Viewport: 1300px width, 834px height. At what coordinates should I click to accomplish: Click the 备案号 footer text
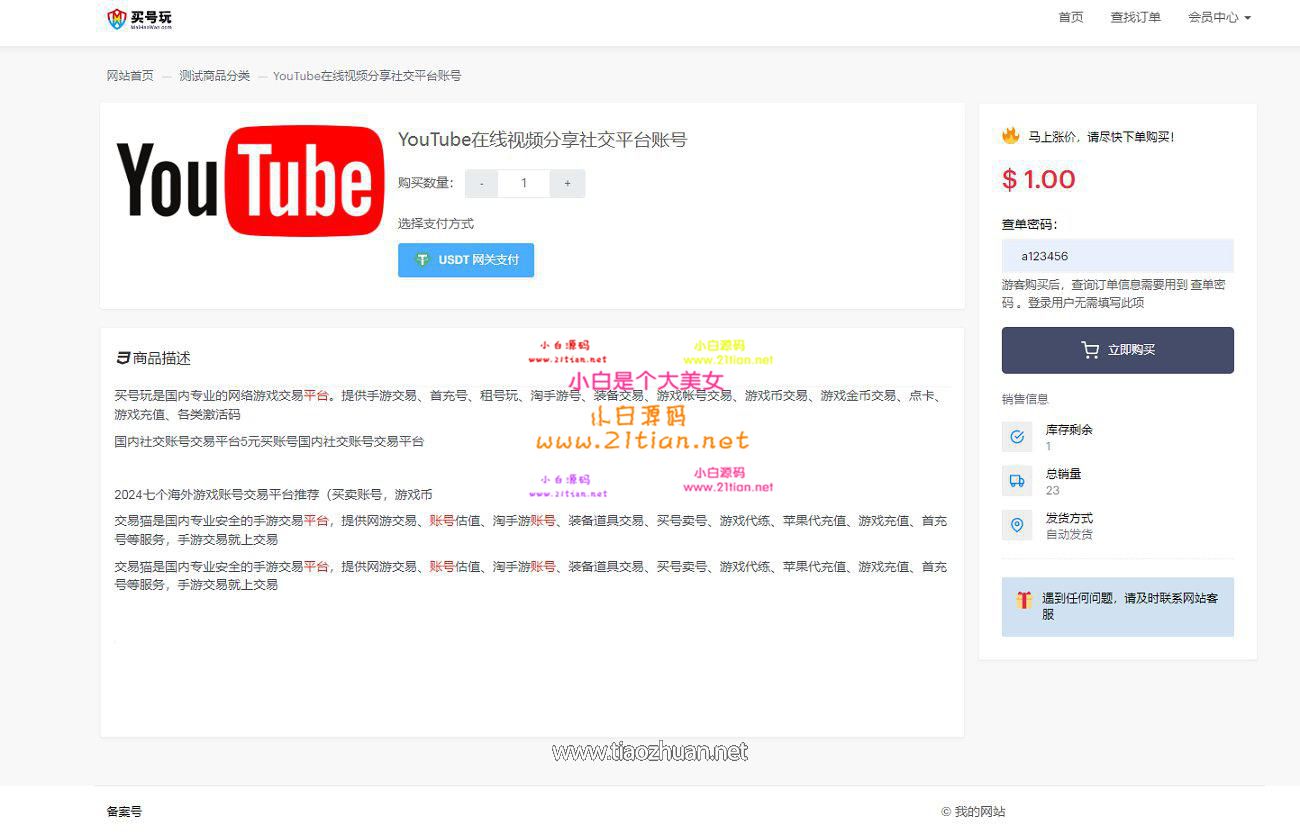[125, 812]
